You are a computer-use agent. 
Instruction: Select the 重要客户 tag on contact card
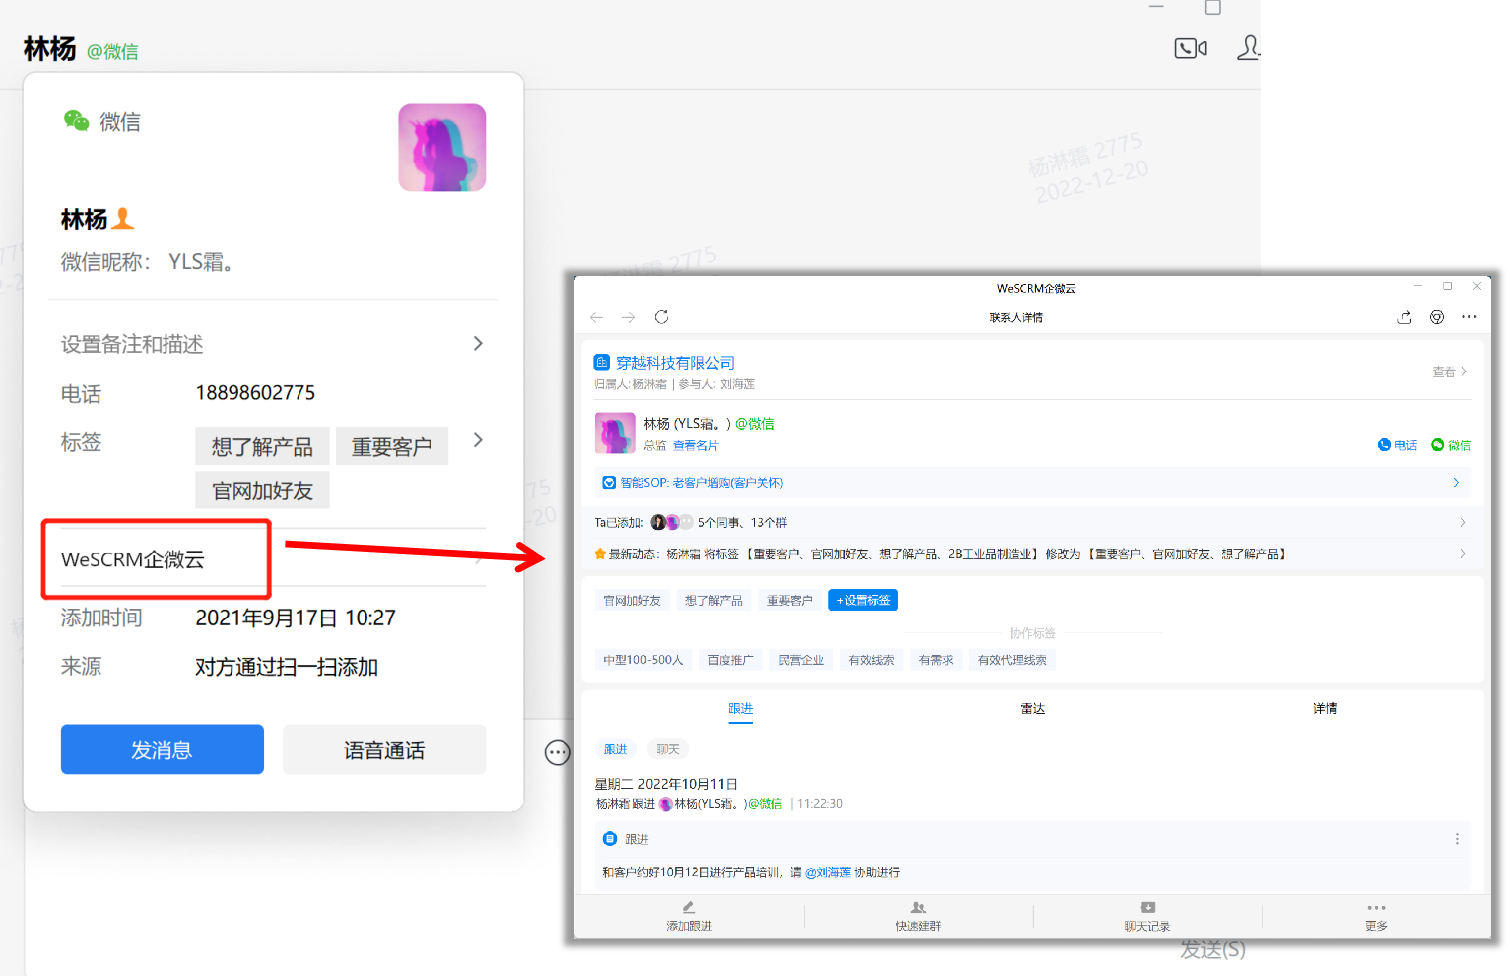point(392,446)
